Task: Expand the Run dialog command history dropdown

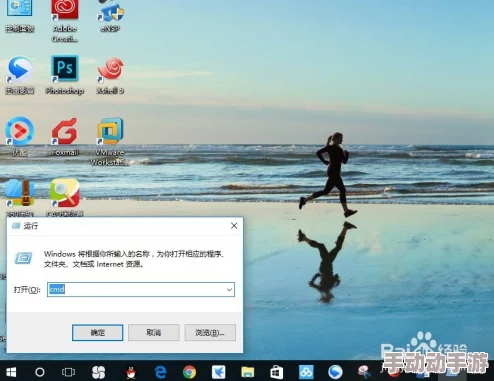Action: tap(229, 289)
